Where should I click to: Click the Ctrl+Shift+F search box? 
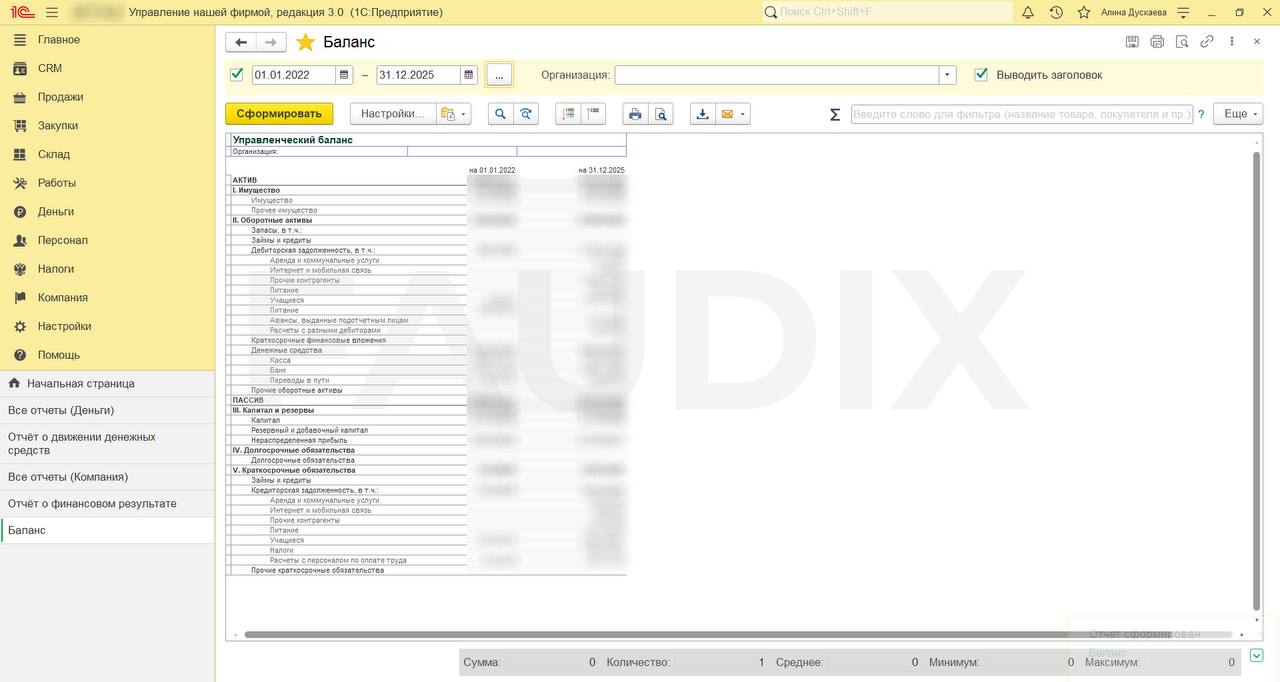(x=886, y=12)
